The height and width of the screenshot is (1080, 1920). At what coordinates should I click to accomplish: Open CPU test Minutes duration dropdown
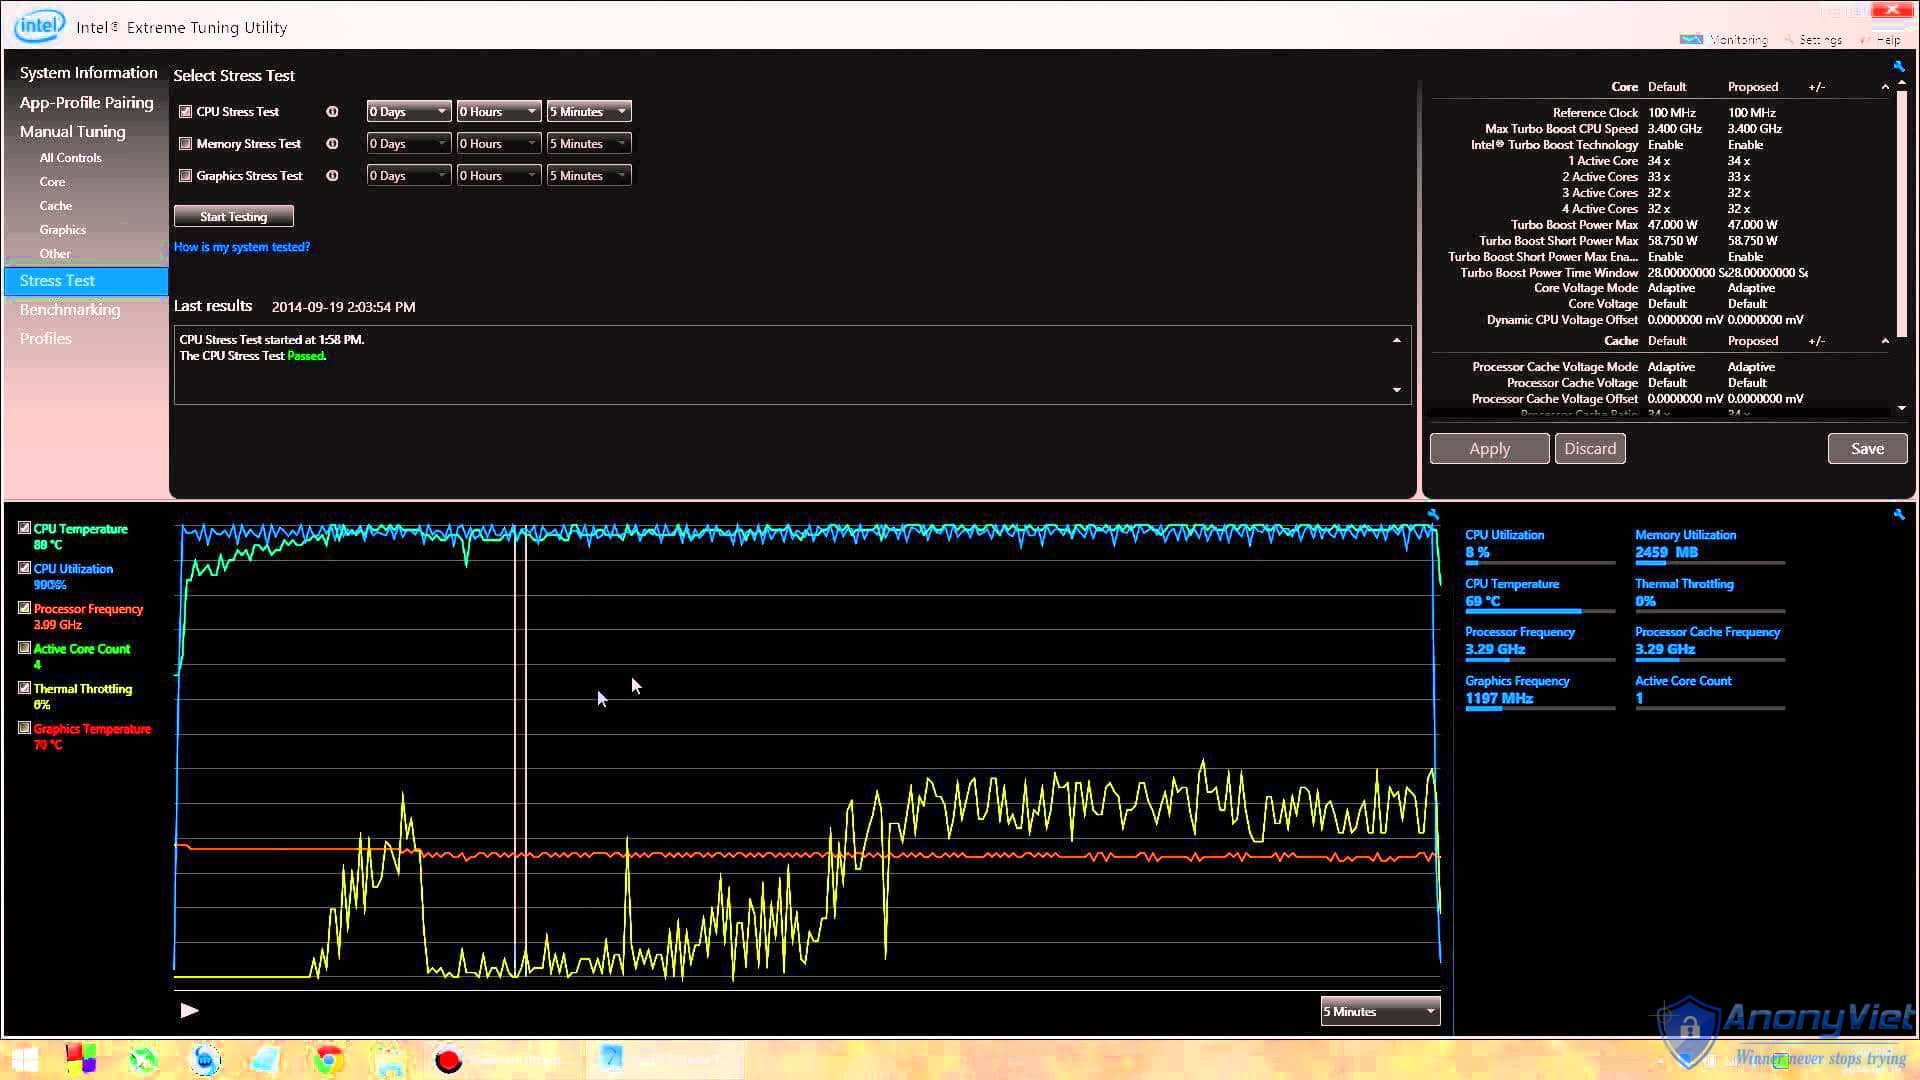588,112
